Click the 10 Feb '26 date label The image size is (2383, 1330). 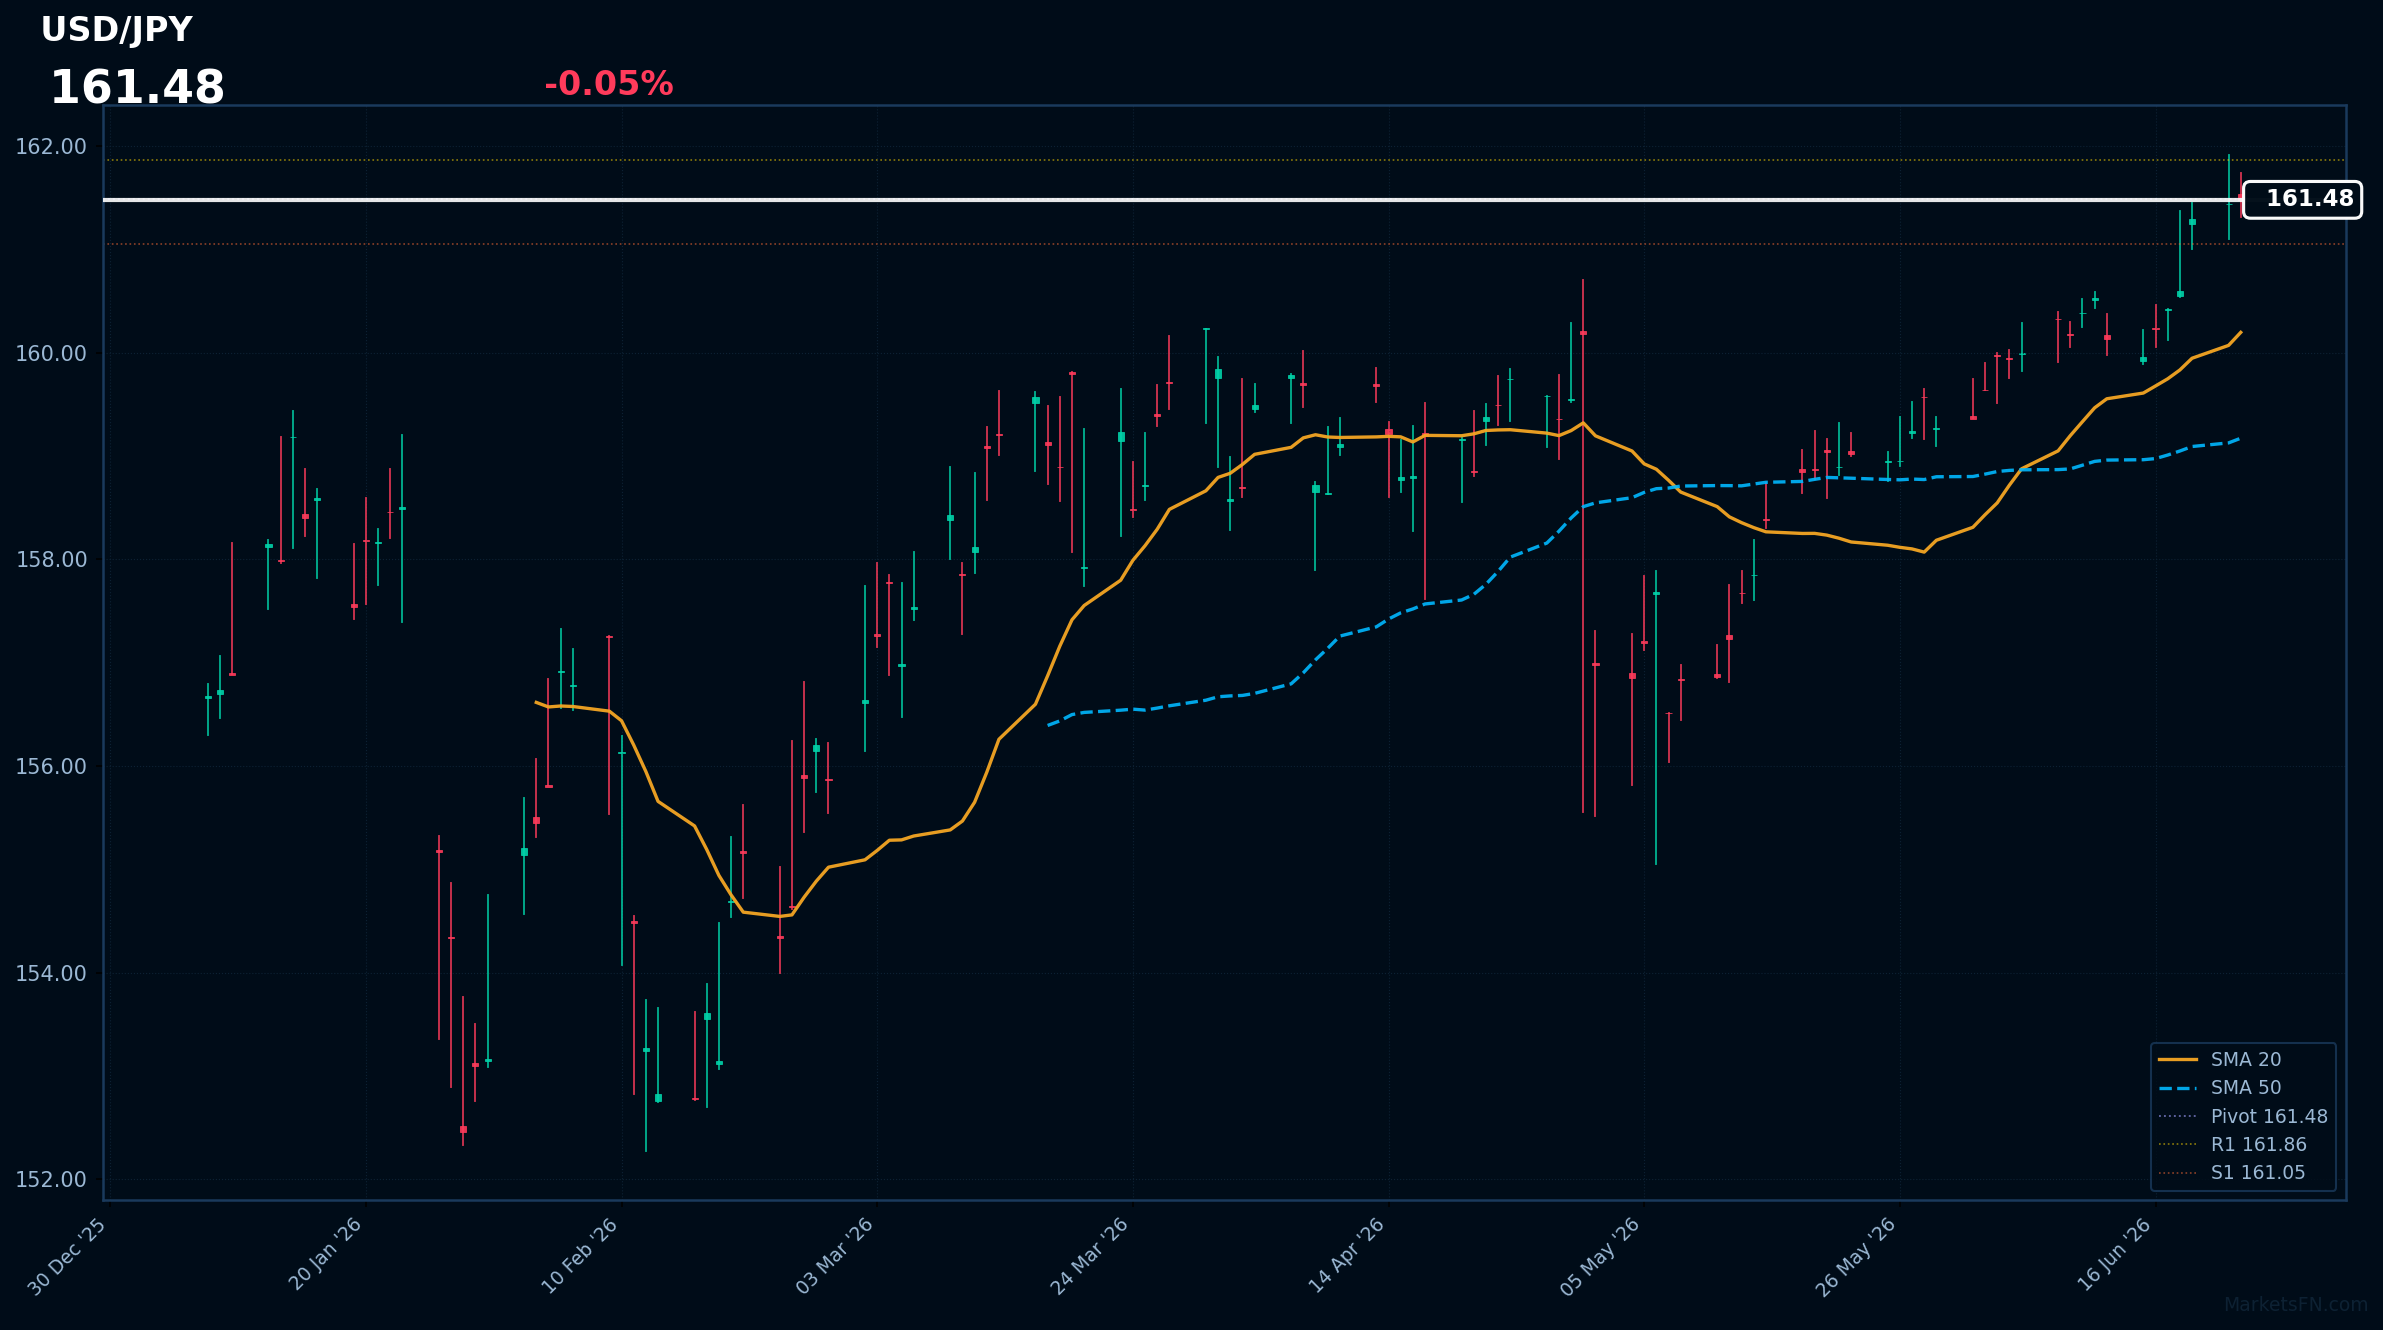[x=580, y=1256]
